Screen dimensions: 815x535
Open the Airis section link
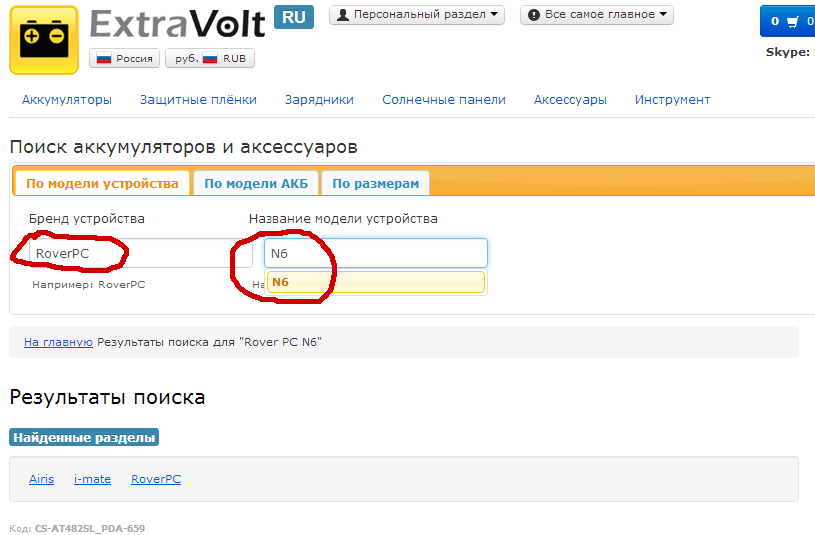coord(42,479)
